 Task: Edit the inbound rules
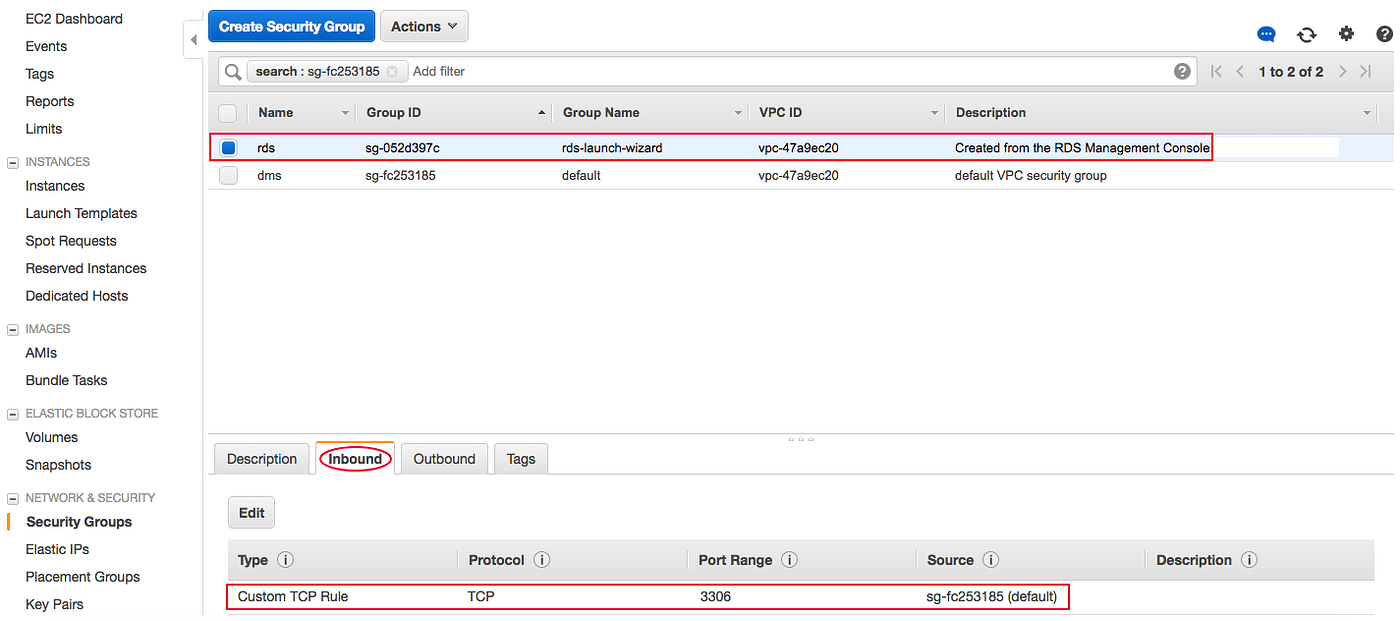coord(251,512)
